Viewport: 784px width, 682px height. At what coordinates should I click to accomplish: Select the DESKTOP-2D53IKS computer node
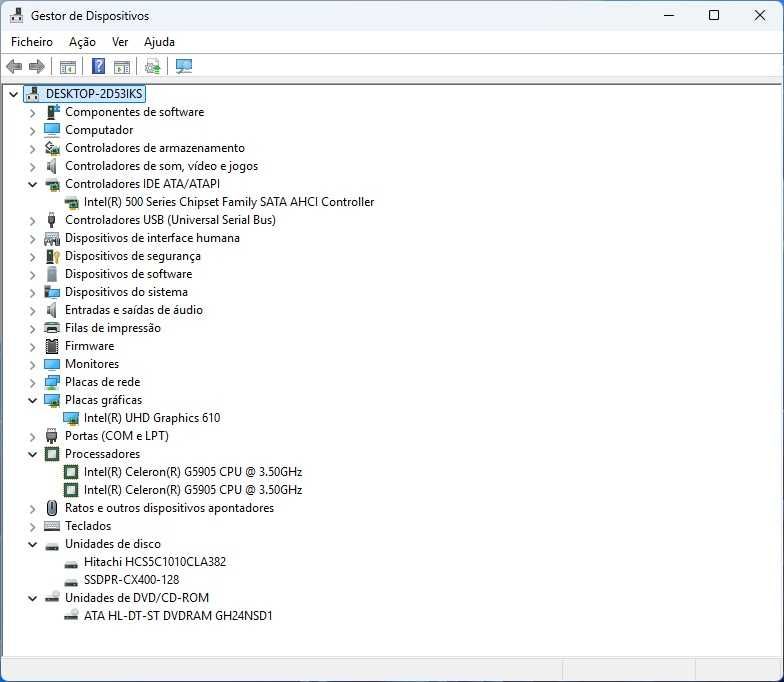tap(94, 94)
